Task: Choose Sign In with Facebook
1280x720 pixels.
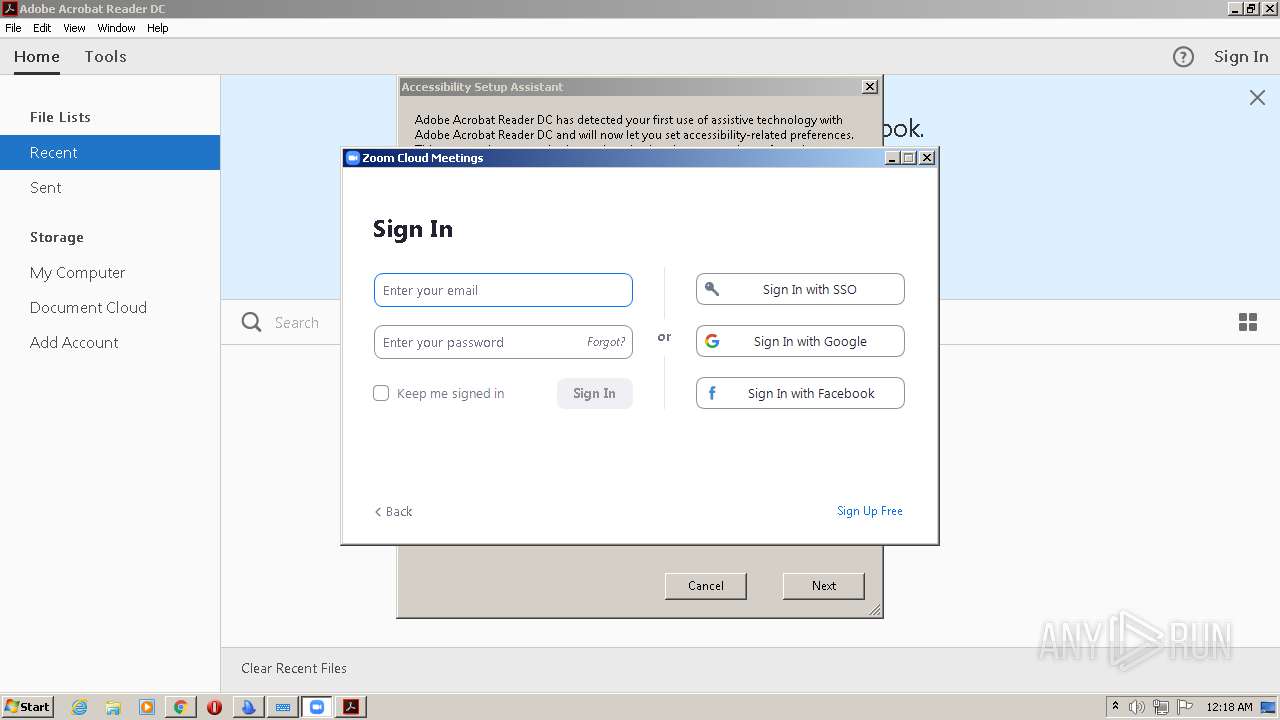Action: (x=800, y=393)
